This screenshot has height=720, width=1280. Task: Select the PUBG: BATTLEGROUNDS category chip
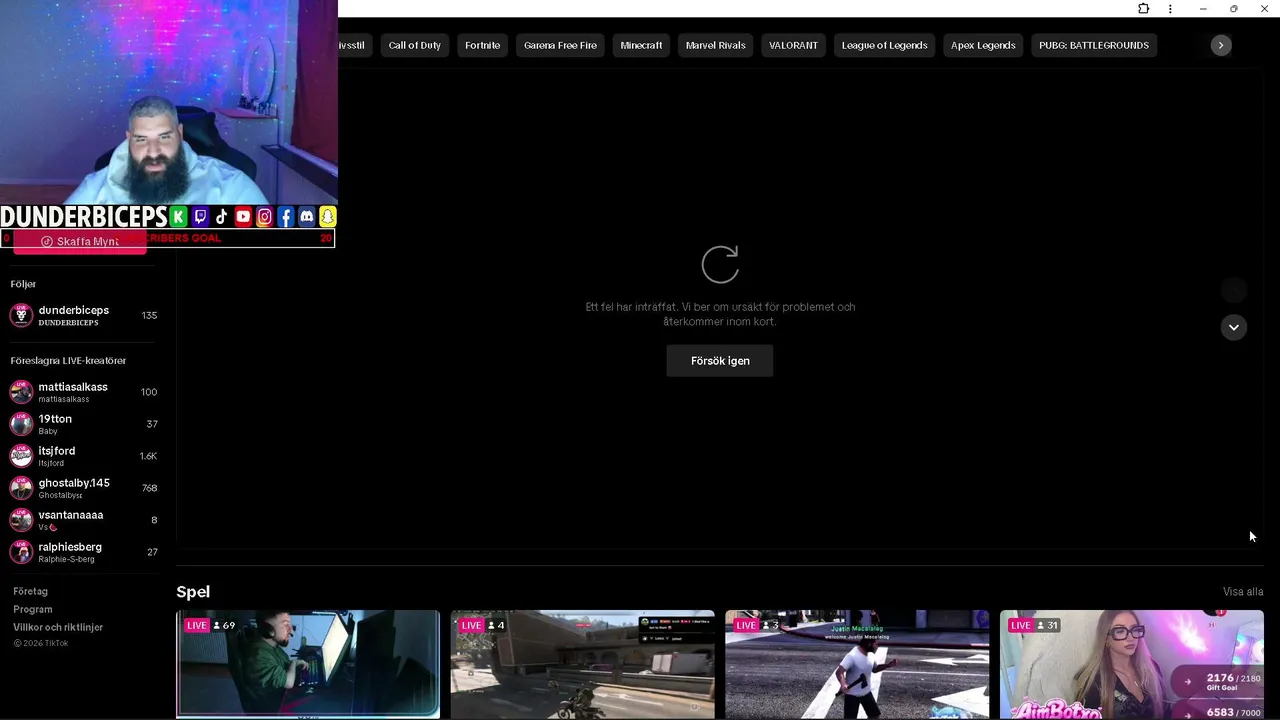click(x=1094, y=45)
